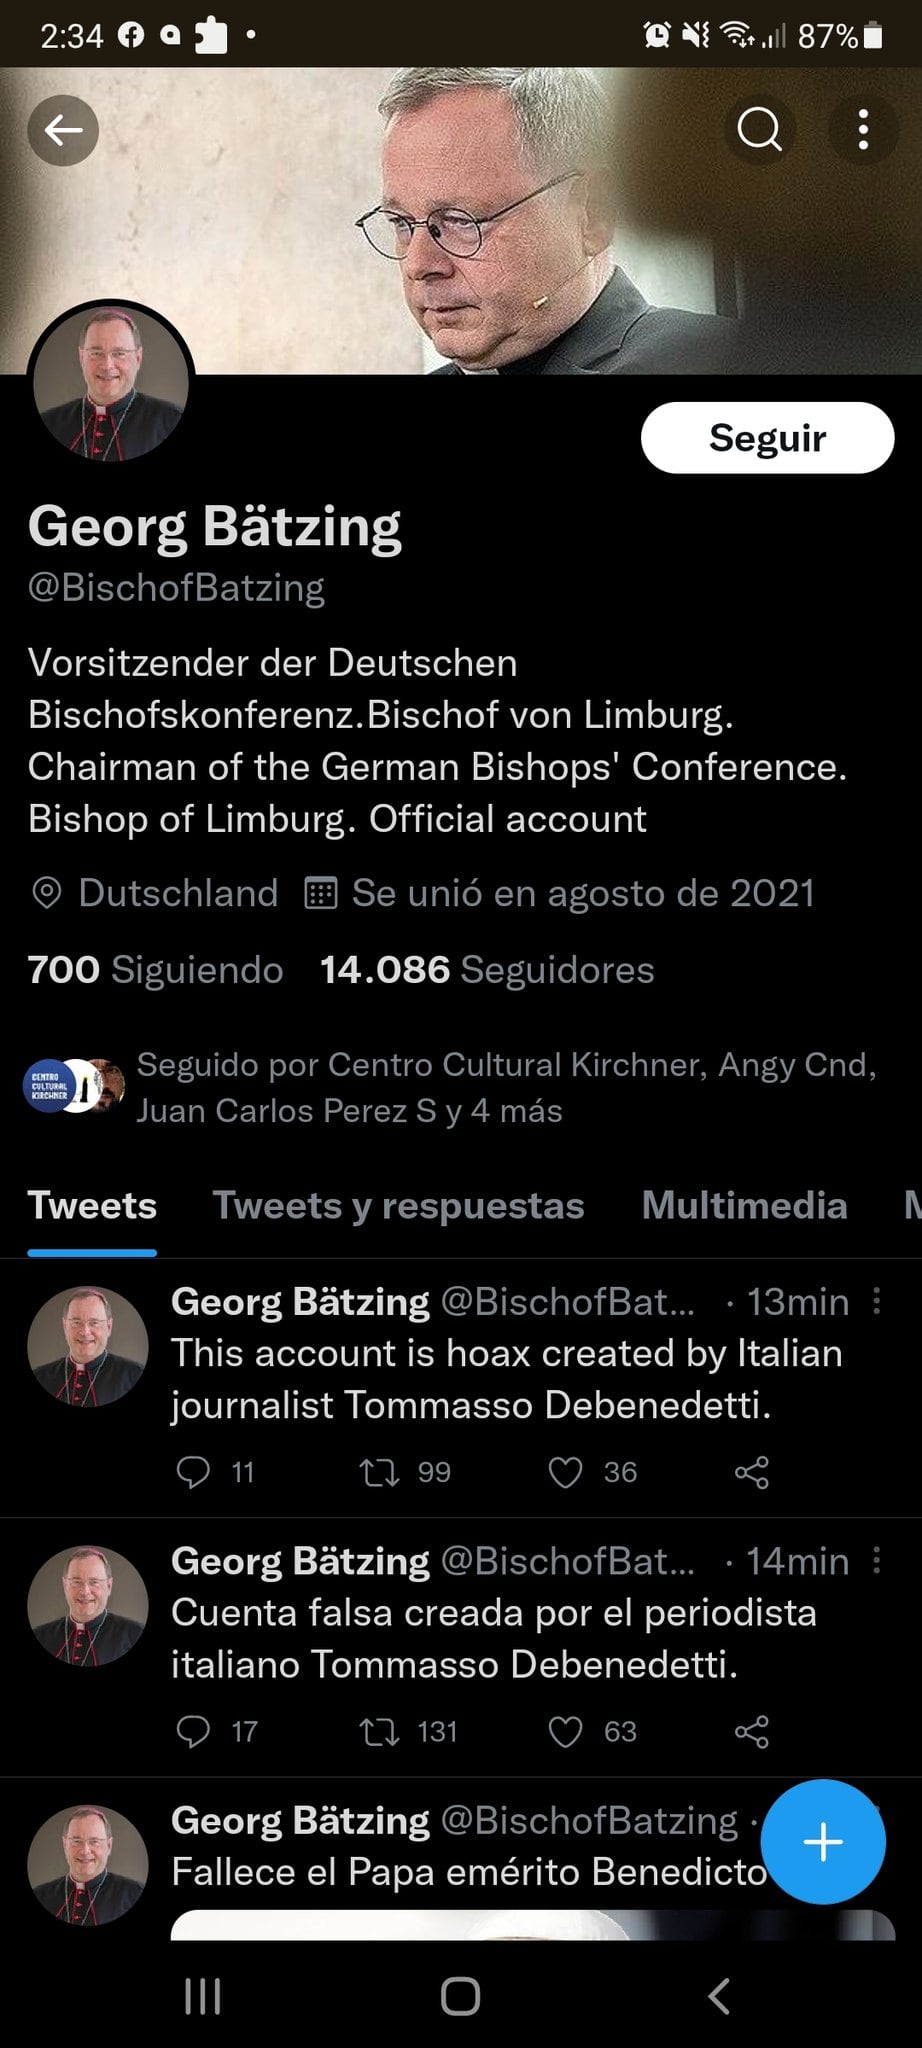Reply to the 13min hoax tweet

[193, 1472]
